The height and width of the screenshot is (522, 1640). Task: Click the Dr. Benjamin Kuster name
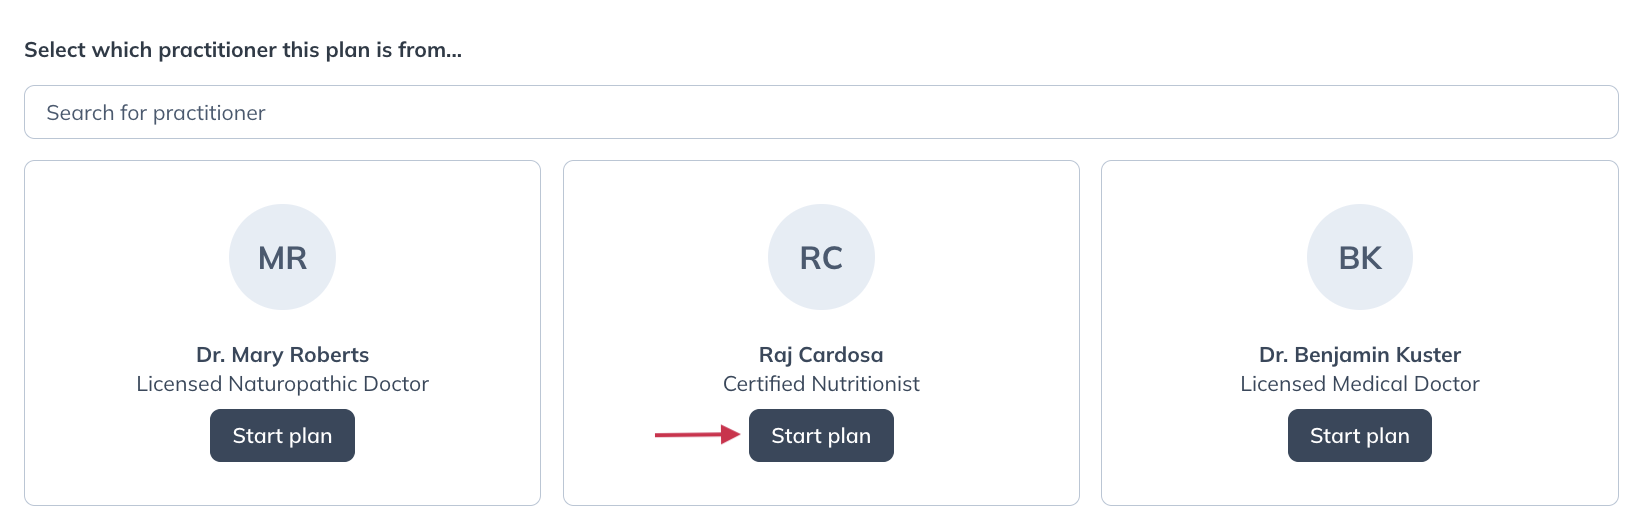[1359, 355]
